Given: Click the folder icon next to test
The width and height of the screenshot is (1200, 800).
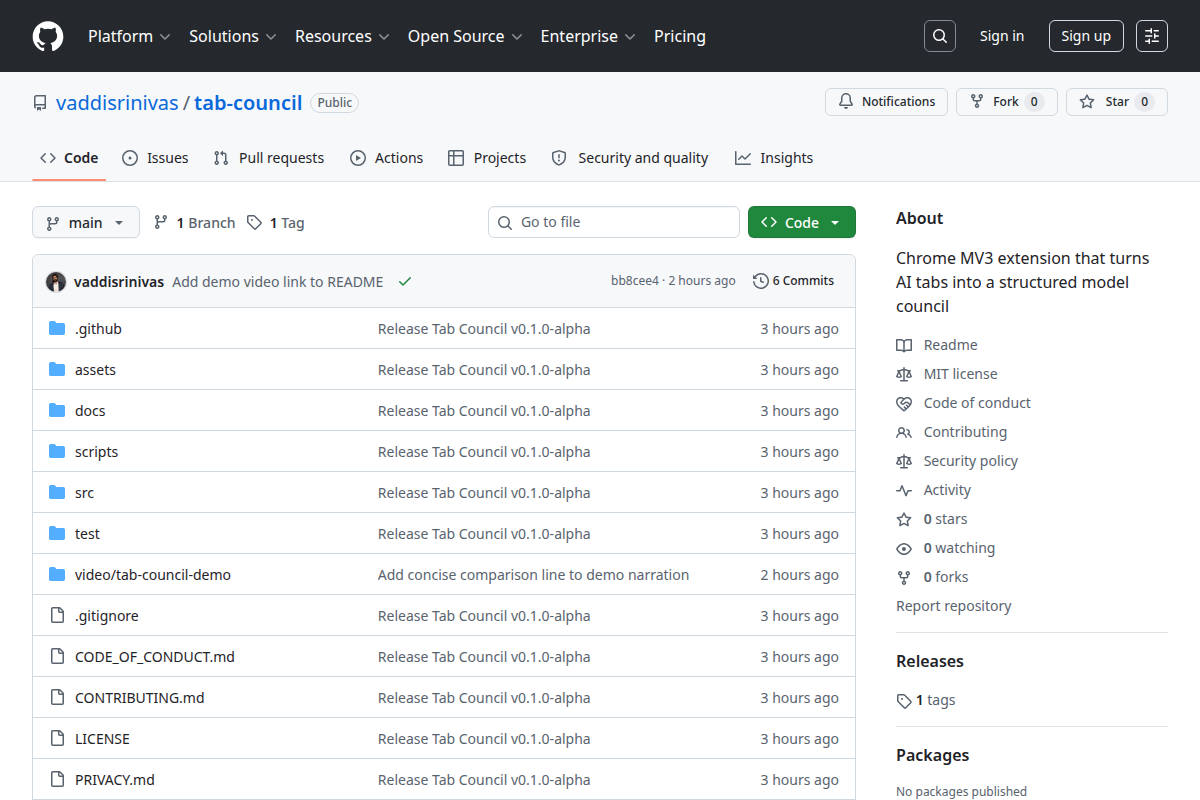Looking at the screenshot, I should tap(57, 534).
